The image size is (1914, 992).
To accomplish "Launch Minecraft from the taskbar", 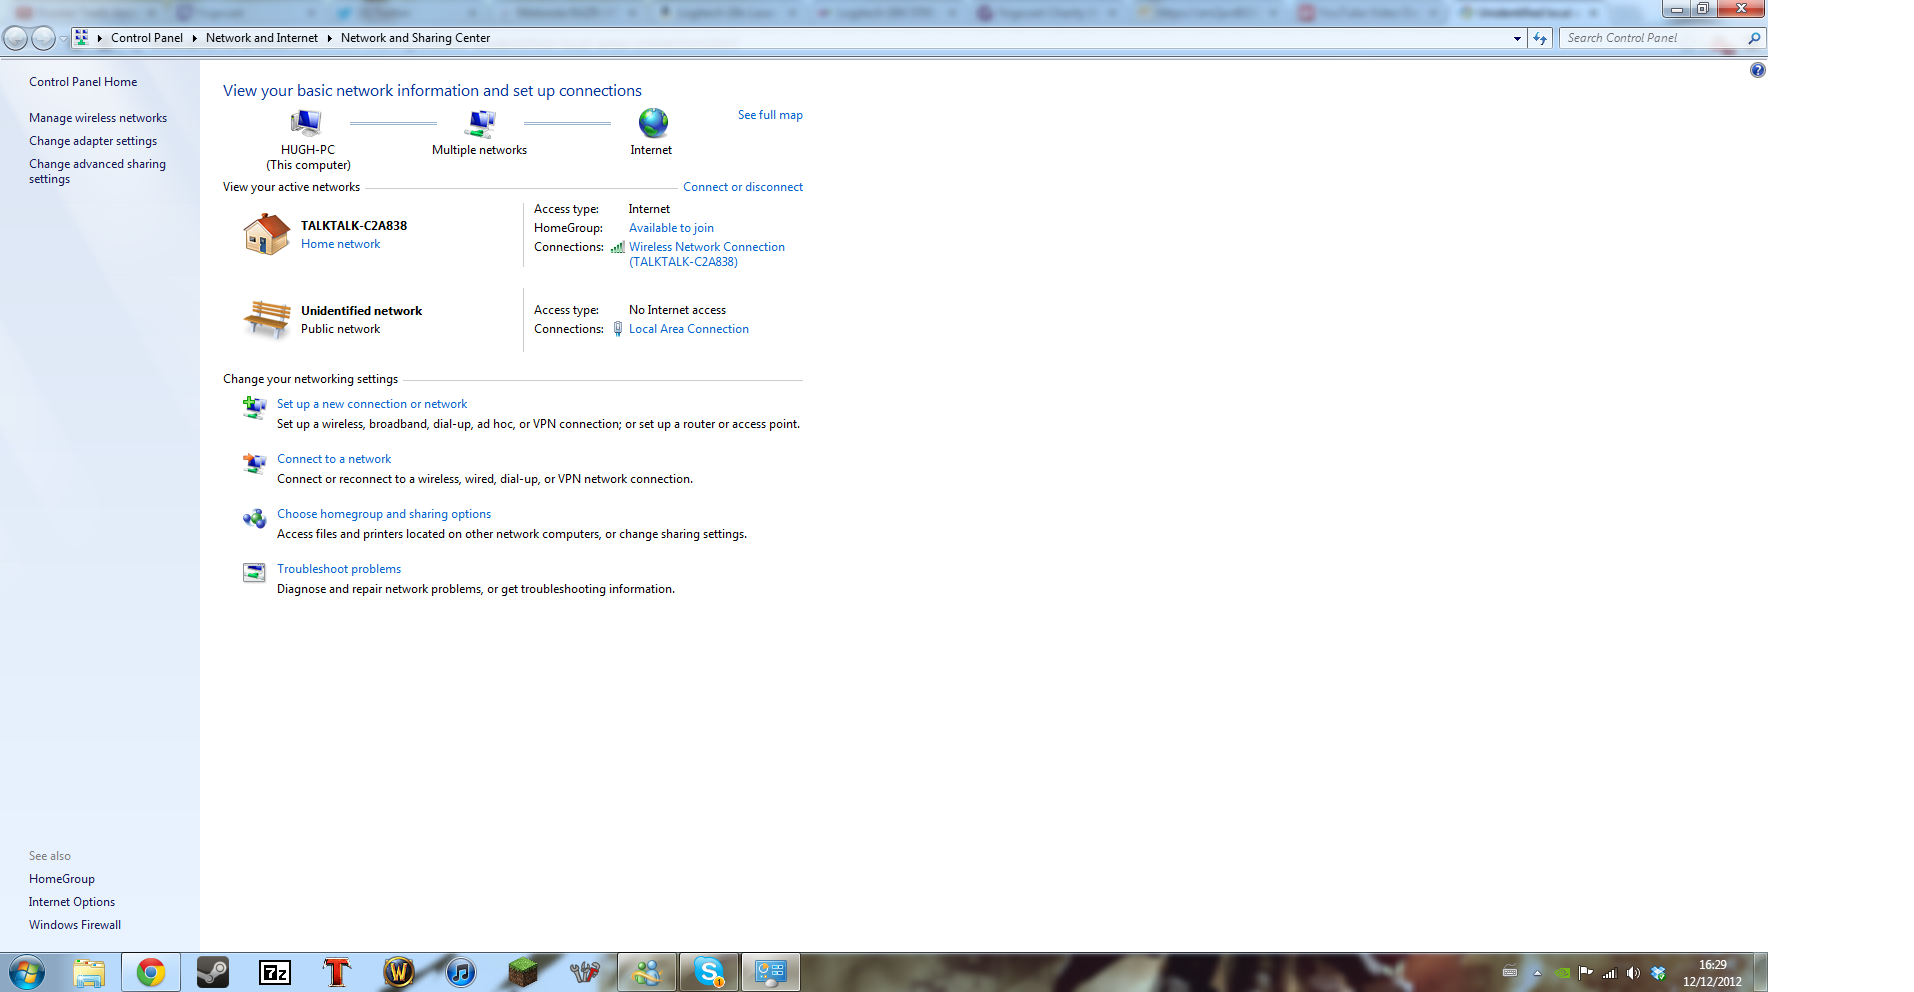I will 523,972.
